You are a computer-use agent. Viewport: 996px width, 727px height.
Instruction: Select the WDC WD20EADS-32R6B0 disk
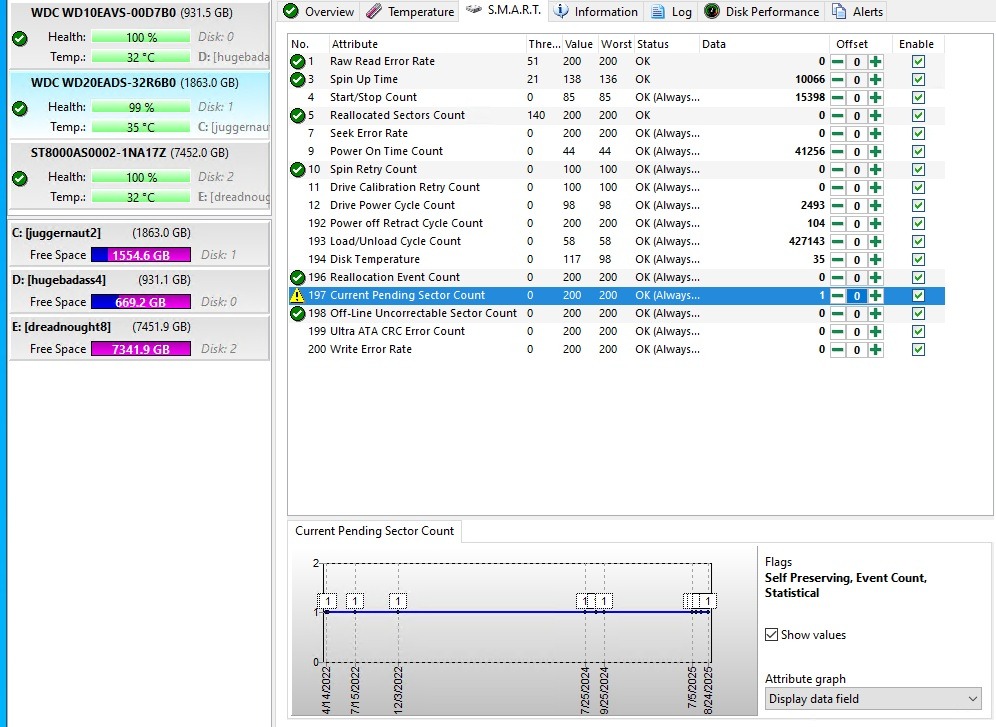140,105
